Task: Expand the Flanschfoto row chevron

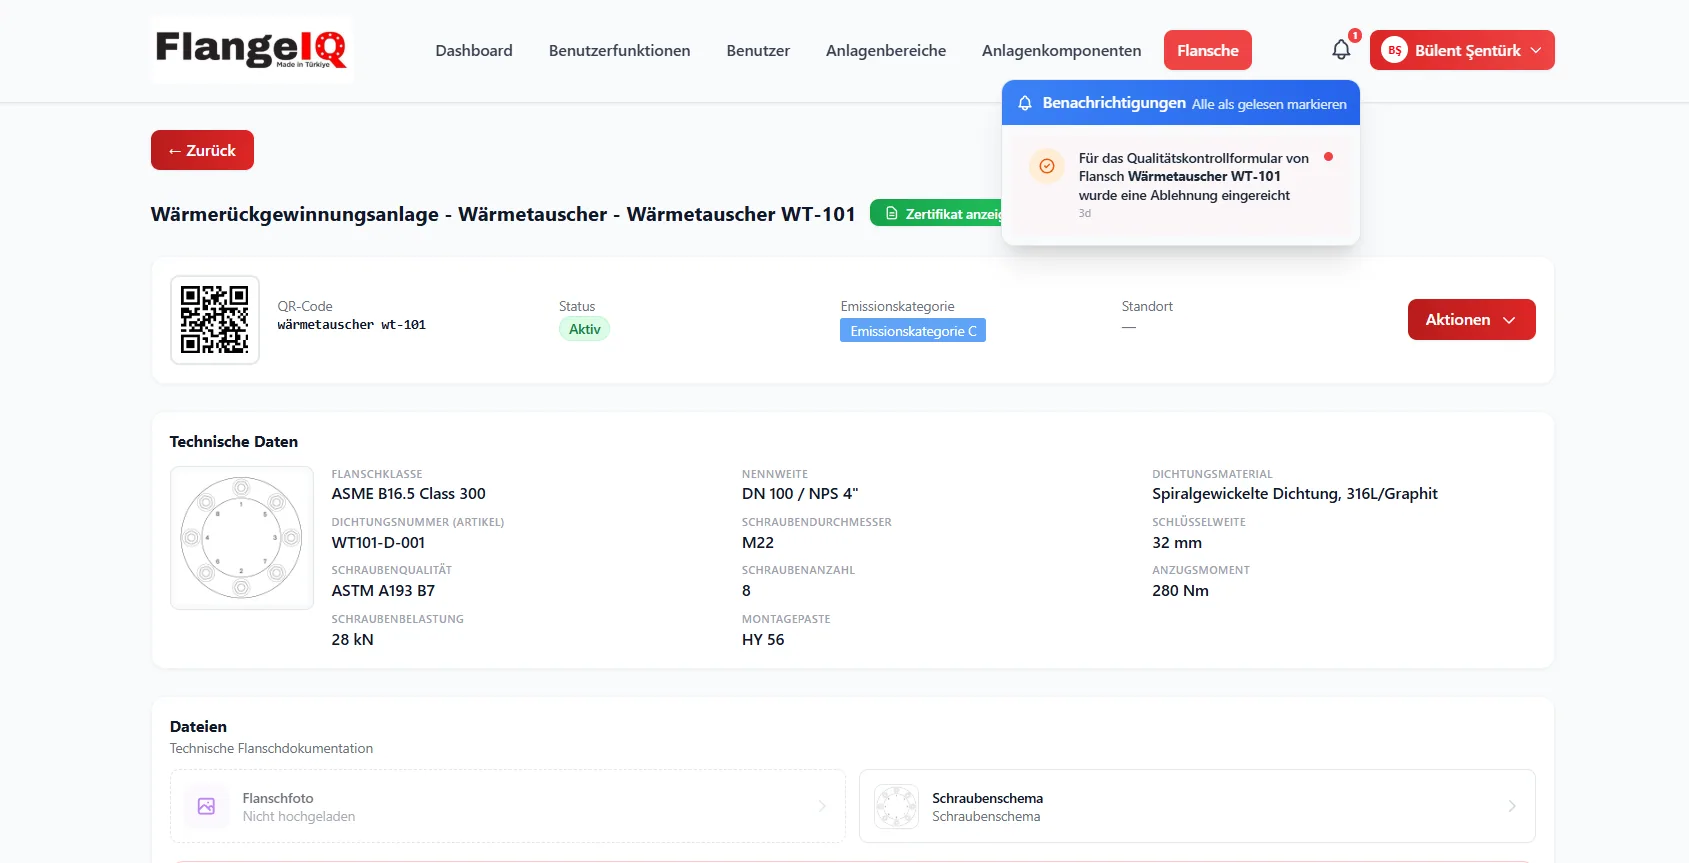Action: pyautogui.click(x=822, y=806)
